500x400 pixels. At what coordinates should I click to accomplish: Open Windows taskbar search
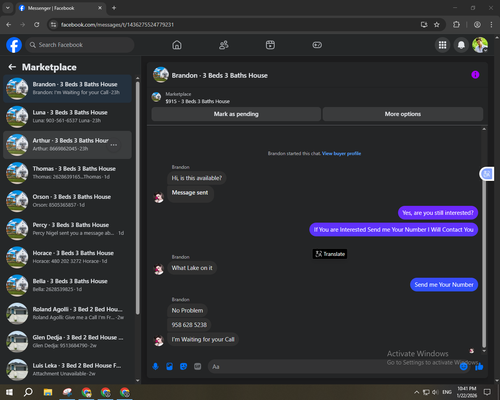[x=28, y=392]
